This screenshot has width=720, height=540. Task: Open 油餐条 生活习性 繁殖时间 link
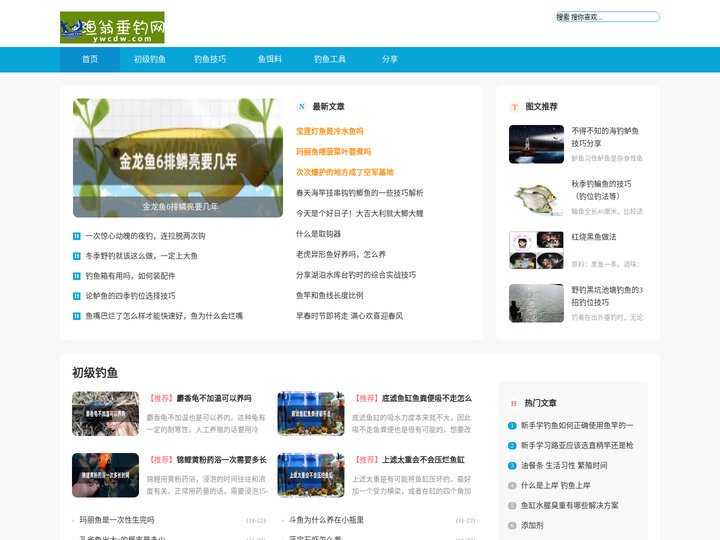click(564, 466)
